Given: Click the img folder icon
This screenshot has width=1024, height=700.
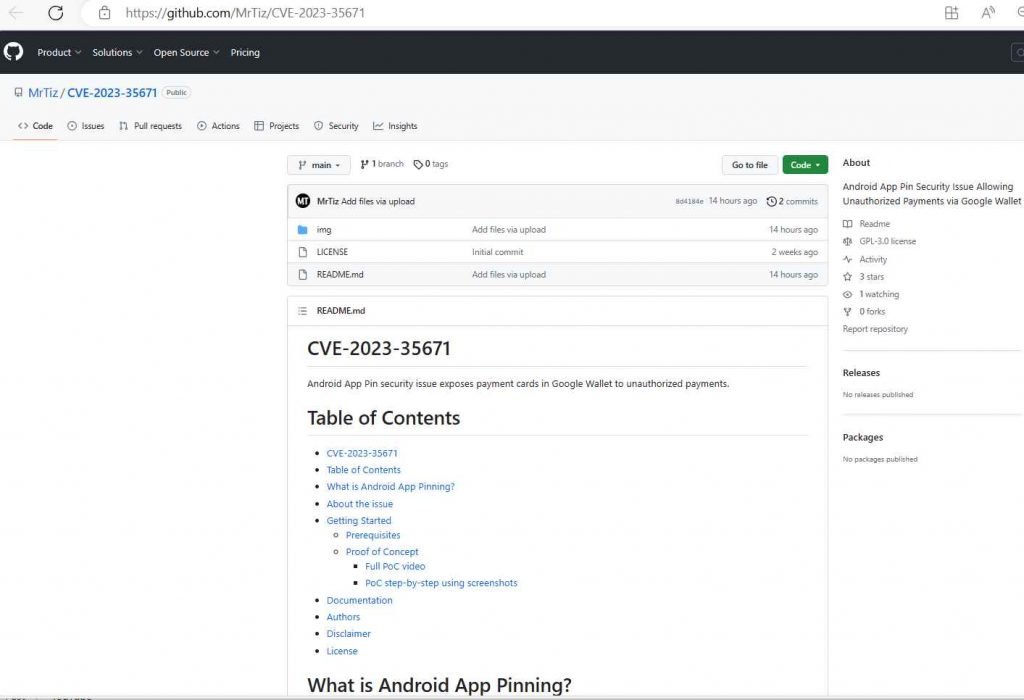Looking at the screenshot, I should pos(302,230).
